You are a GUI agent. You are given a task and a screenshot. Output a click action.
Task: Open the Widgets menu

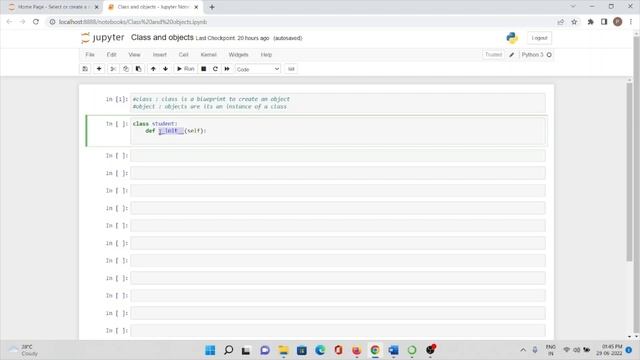[238, 55]
